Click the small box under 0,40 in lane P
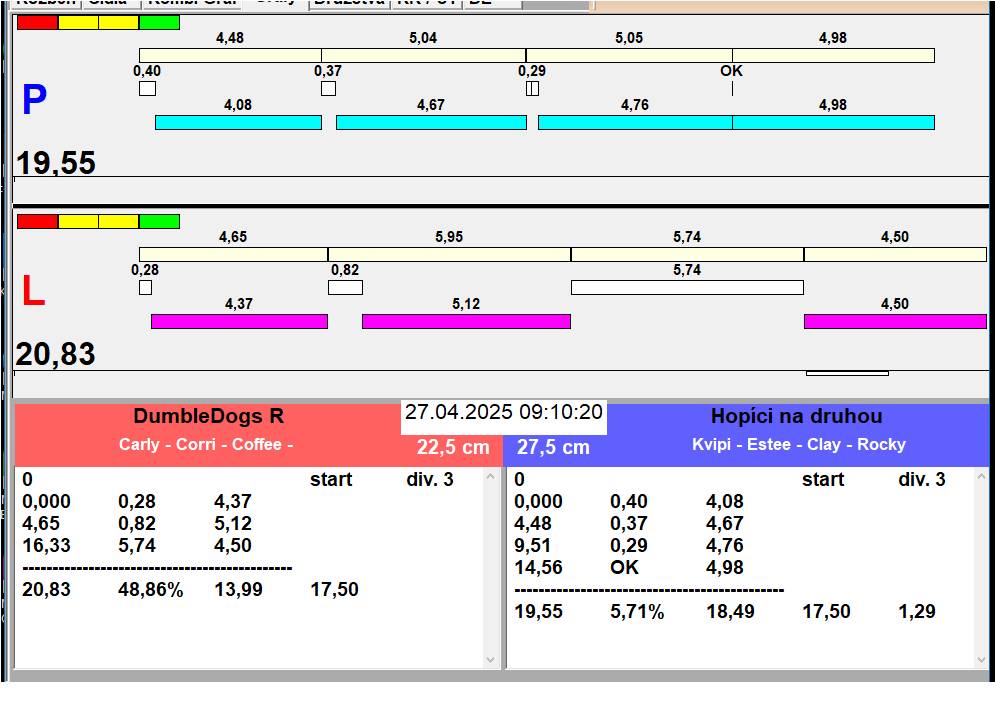Viewport: 995px width, 716px height. click(x=147, y=88)
